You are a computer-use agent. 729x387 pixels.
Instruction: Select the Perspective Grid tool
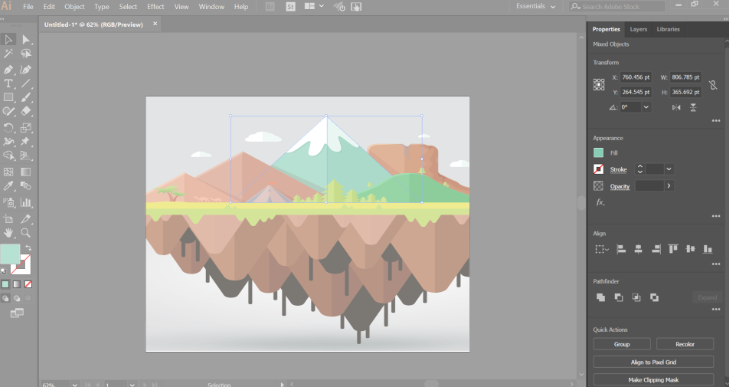click(x=26, y=156)
